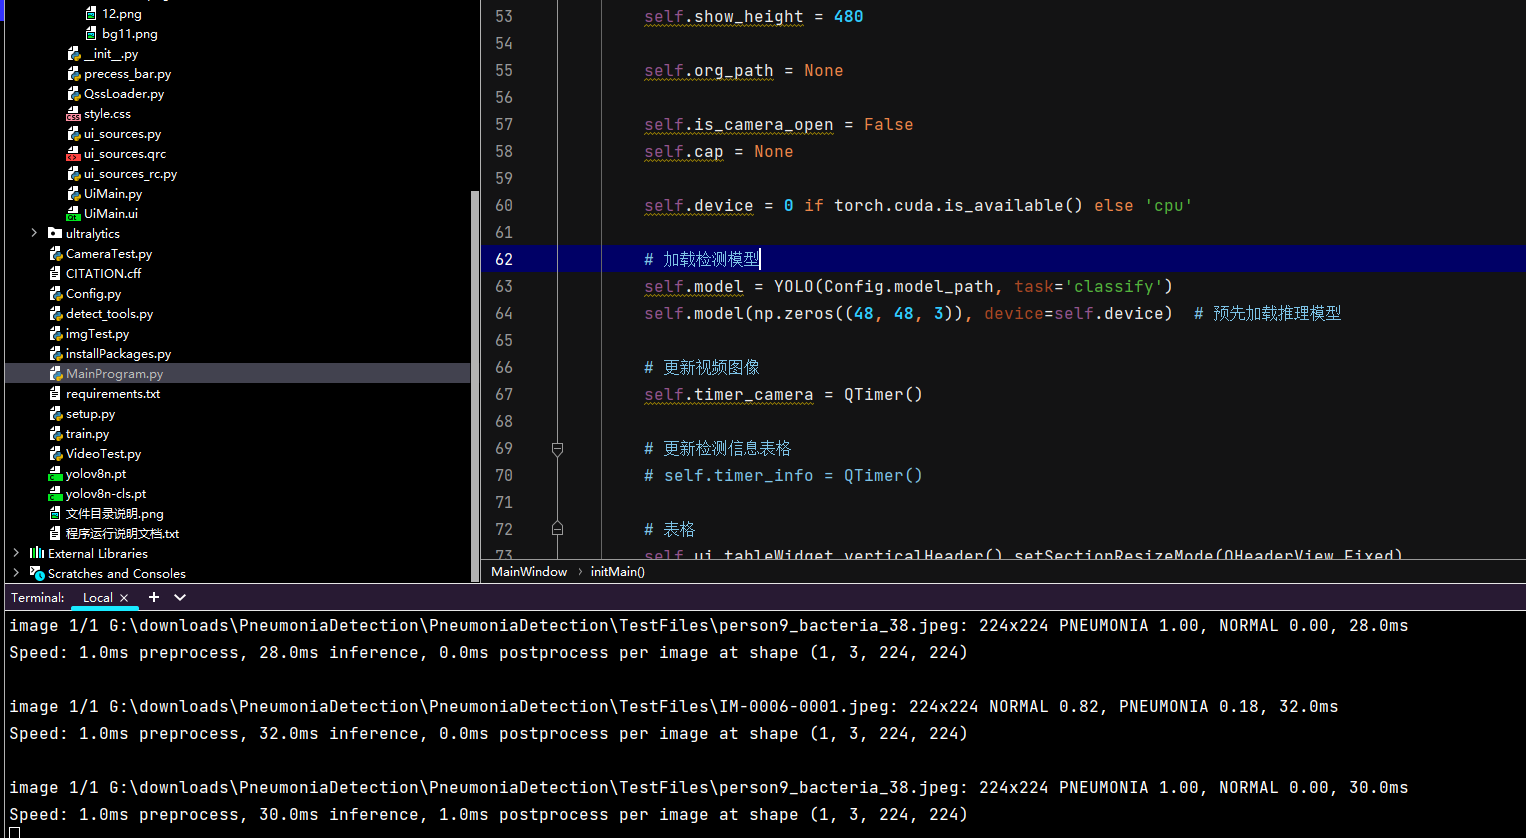The height and width of the screenshot is (838, 1526).
Task: Click the ui_sources.py Python file icon
Action: click(73, 134)
